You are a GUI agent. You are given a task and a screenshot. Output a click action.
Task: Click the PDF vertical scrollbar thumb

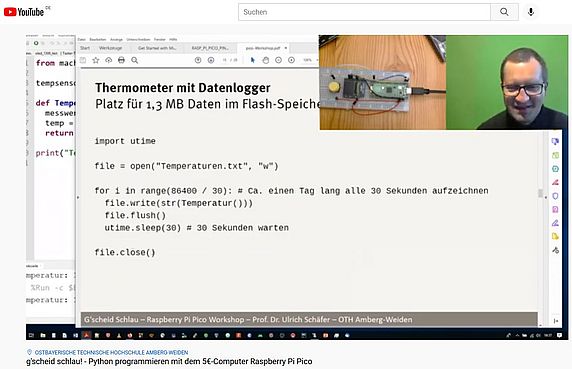[x=540, y=193]
